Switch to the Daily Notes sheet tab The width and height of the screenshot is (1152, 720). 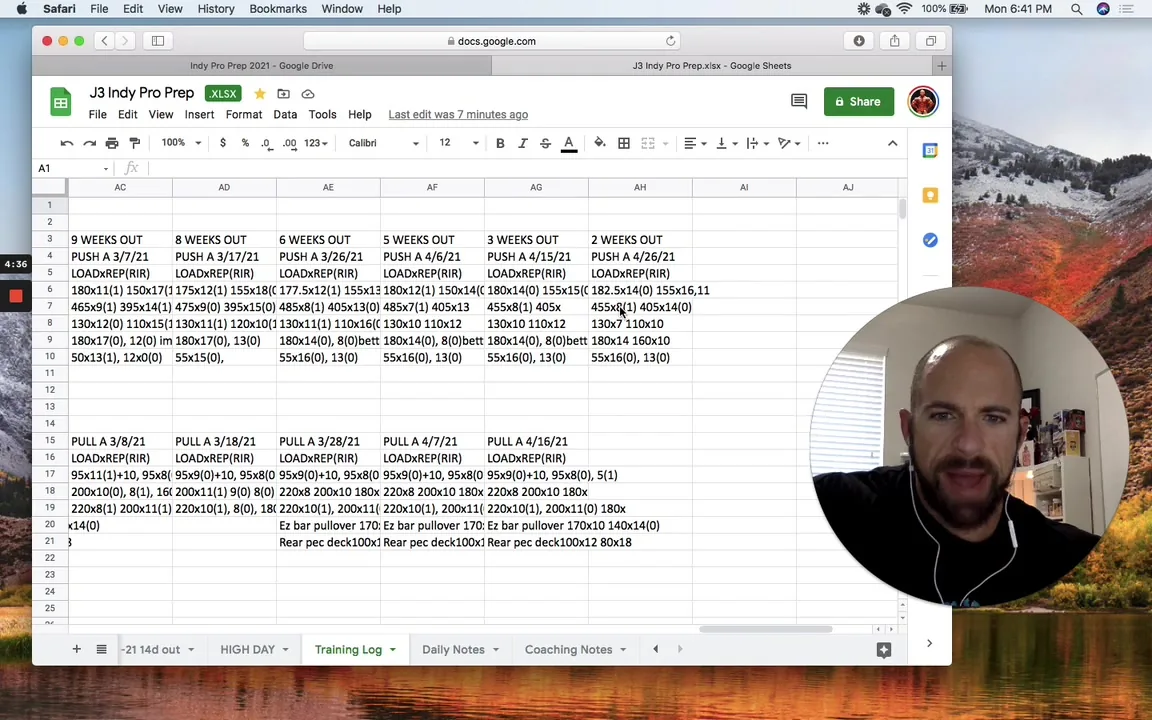(461, 649)
